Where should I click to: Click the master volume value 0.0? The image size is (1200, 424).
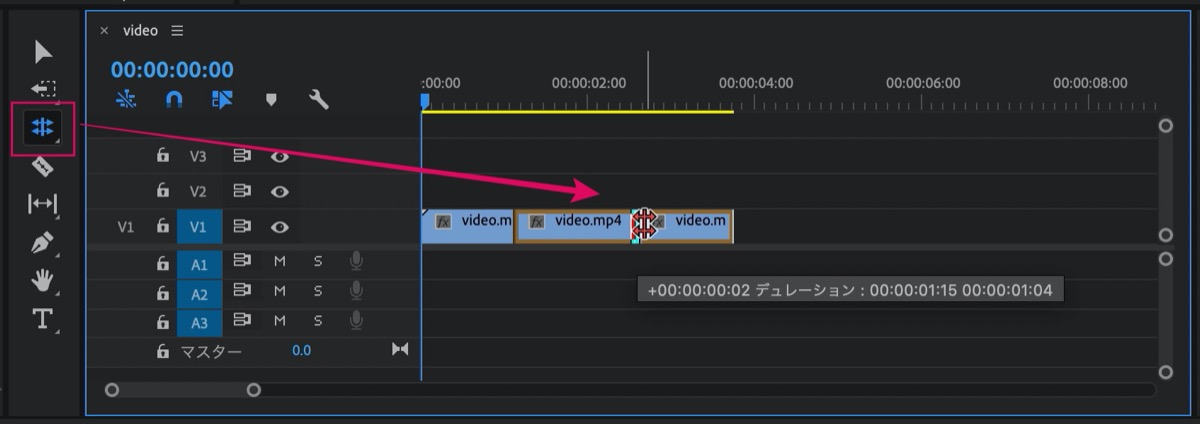point(301,351)
